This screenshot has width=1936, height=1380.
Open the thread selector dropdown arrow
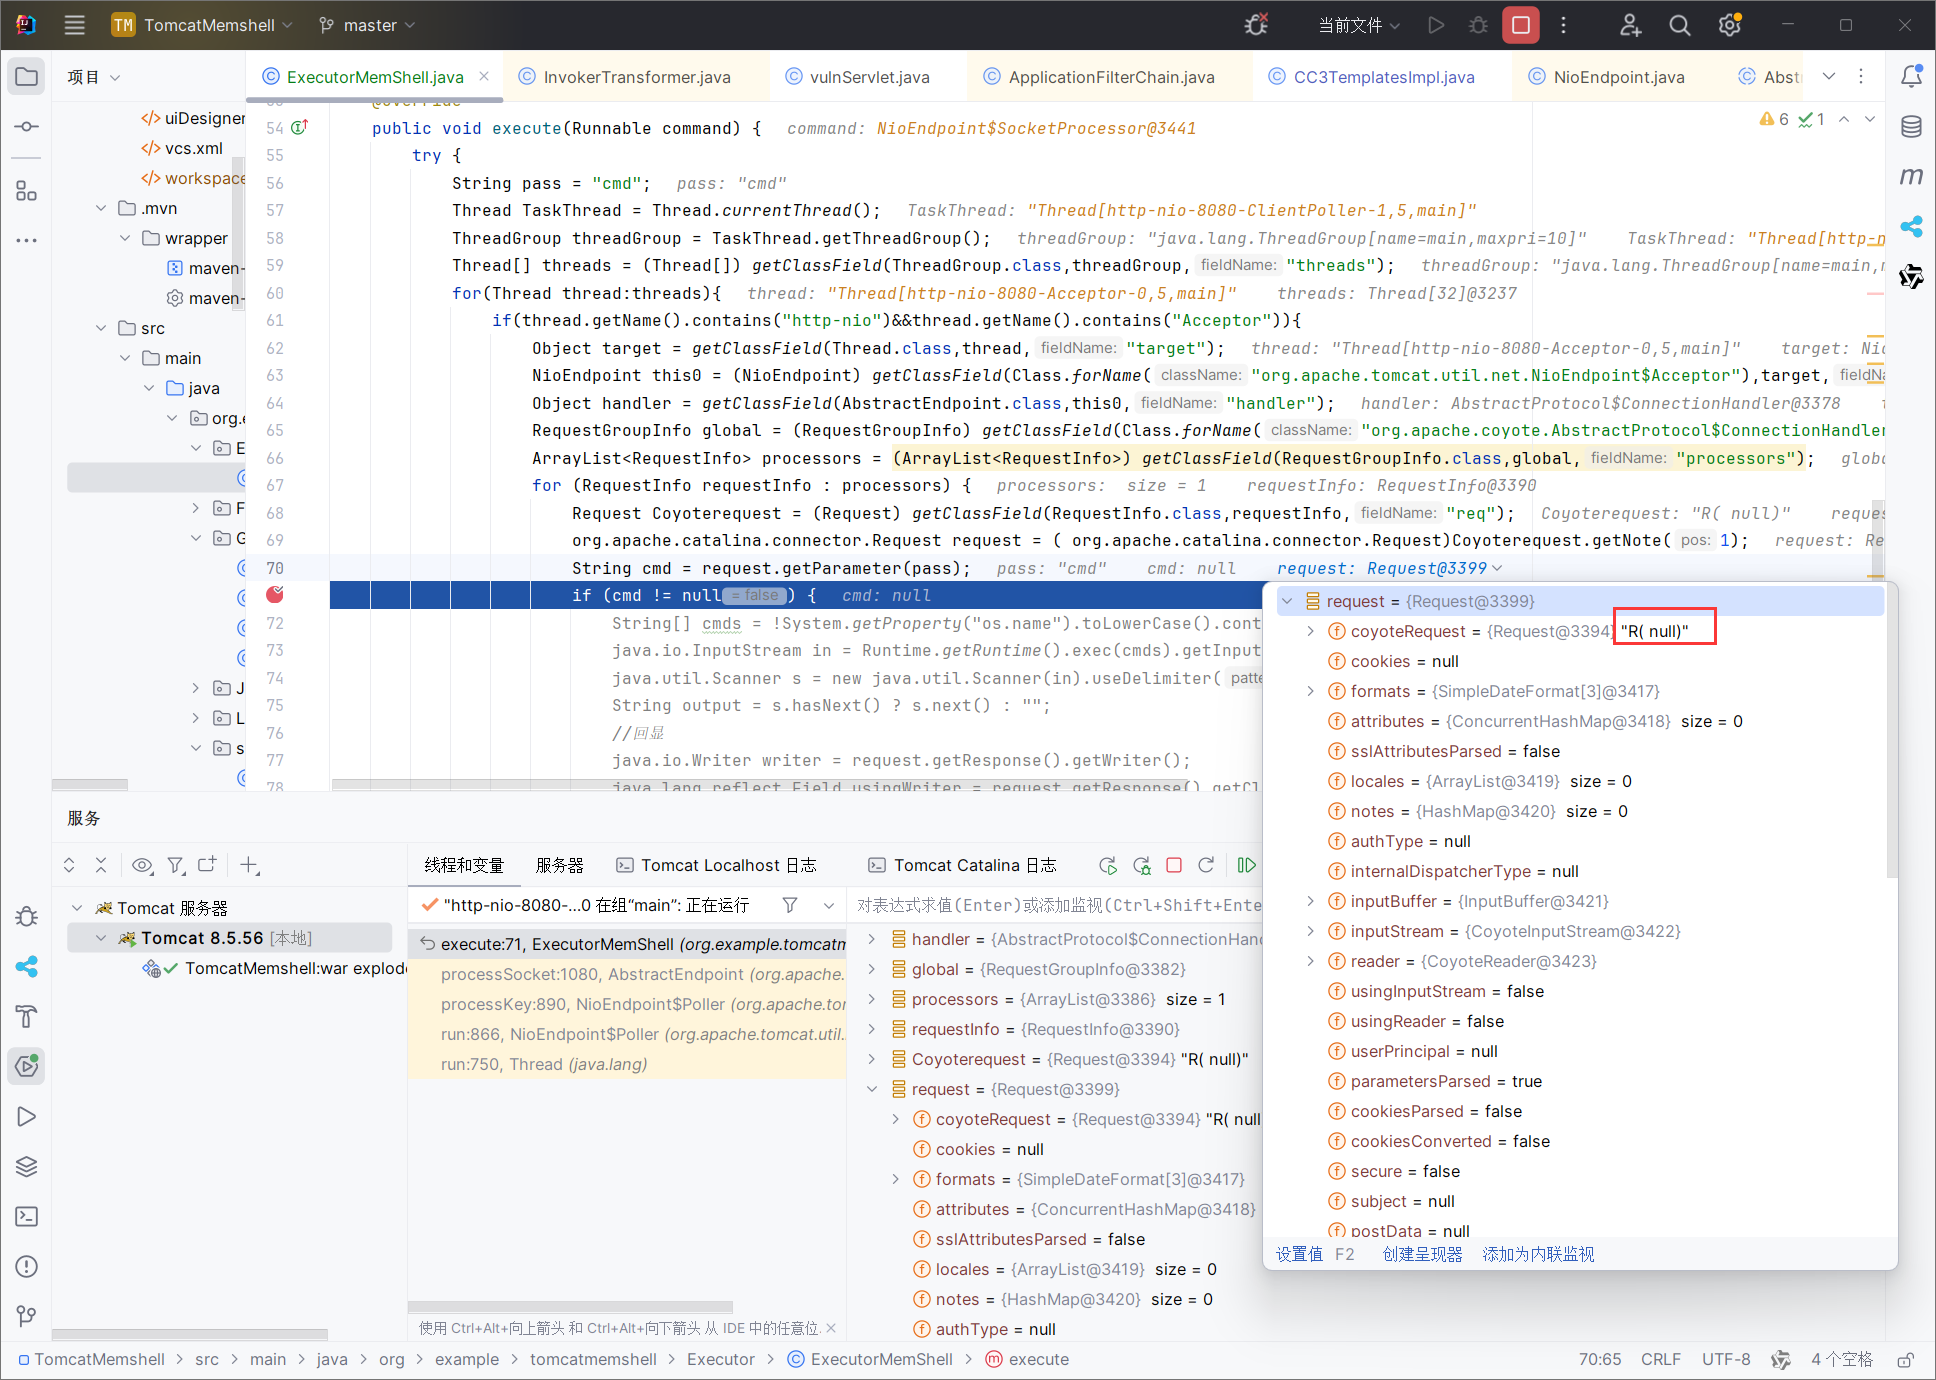[829, 905]
